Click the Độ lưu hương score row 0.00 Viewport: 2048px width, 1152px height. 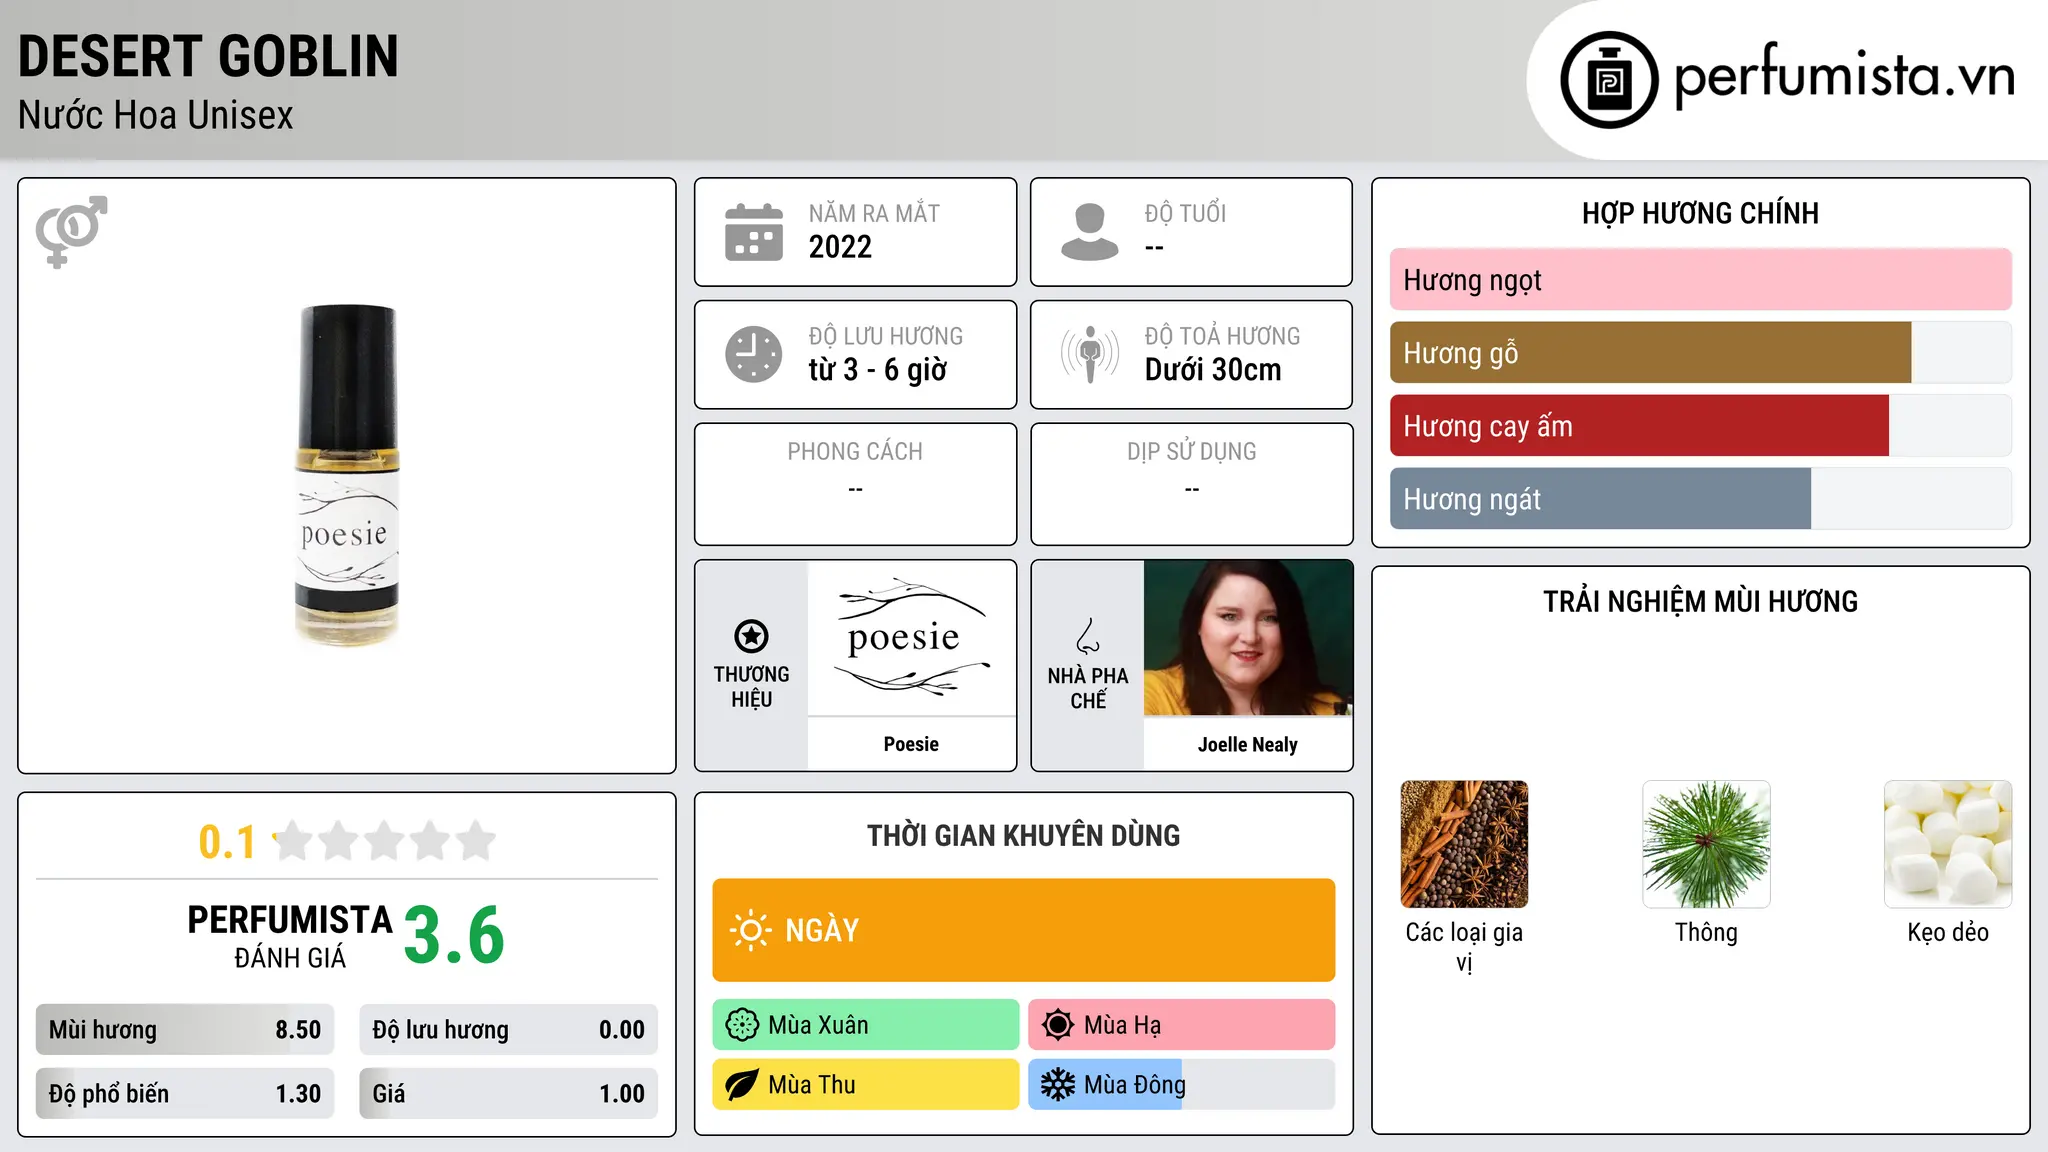point(508,1030)
